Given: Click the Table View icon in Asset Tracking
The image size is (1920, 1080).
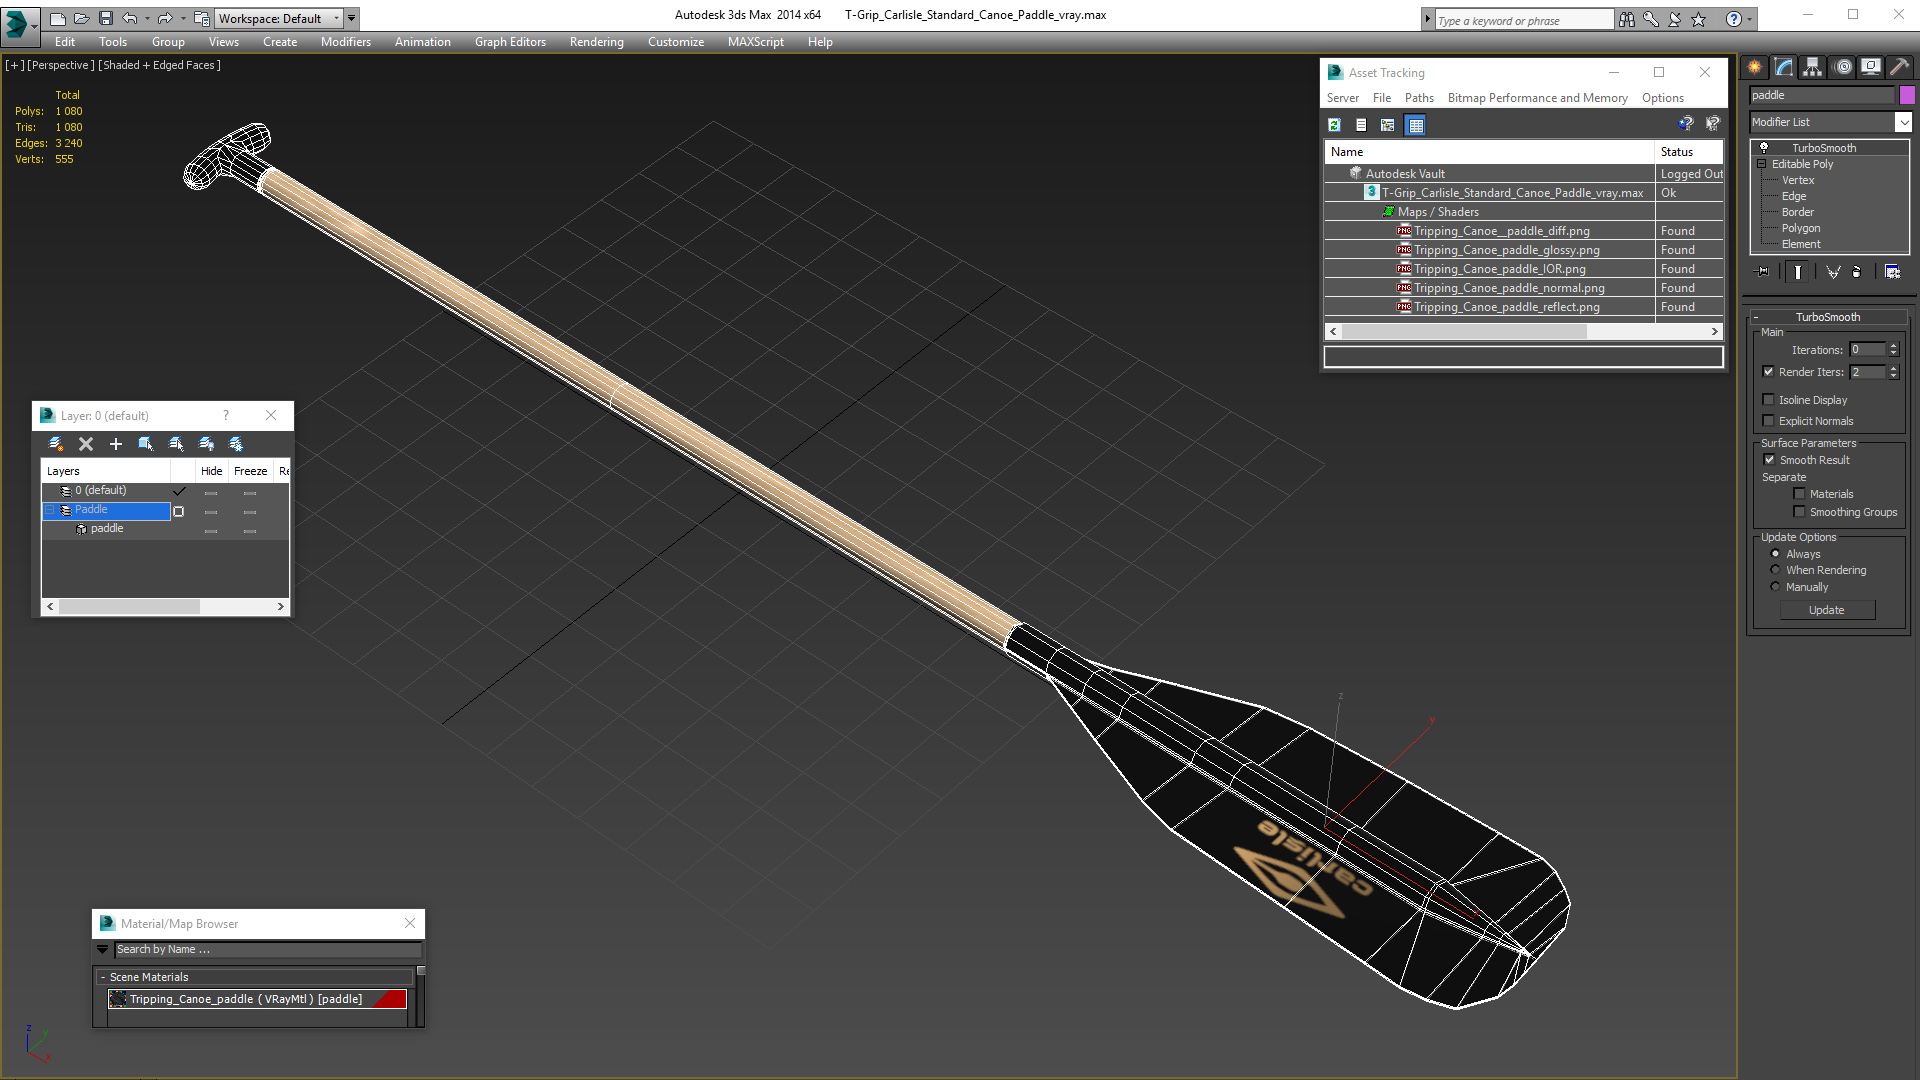Looking at the screenshot, I should [x=1415, y=125].
